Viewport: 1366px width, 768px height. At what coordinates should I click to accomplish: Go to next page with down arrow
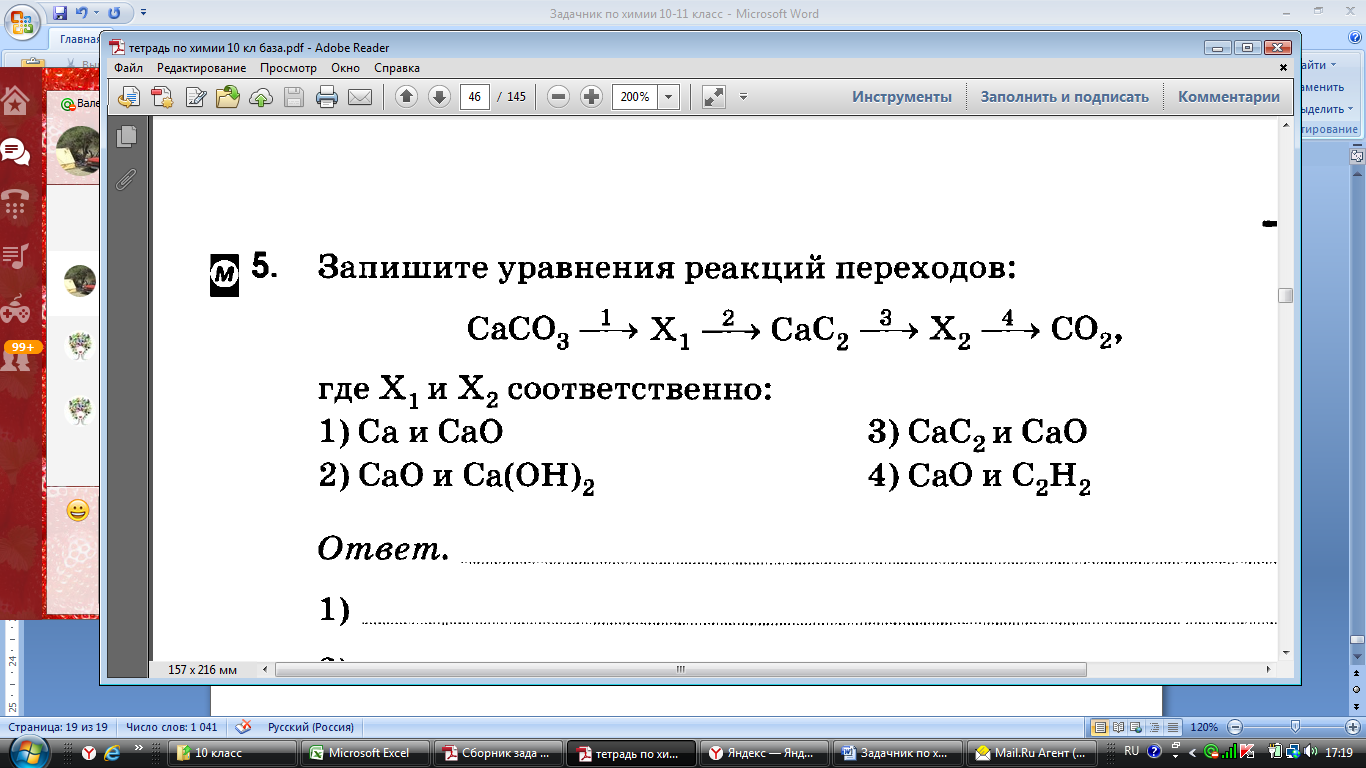coord(439,97)
